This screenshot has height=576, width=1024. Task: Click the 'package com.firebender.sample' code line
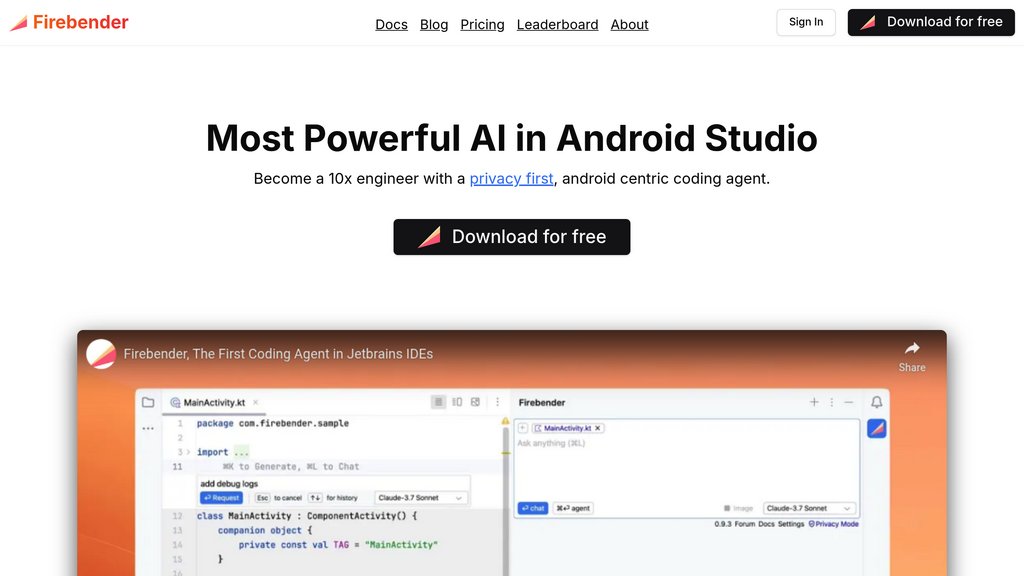273,423
